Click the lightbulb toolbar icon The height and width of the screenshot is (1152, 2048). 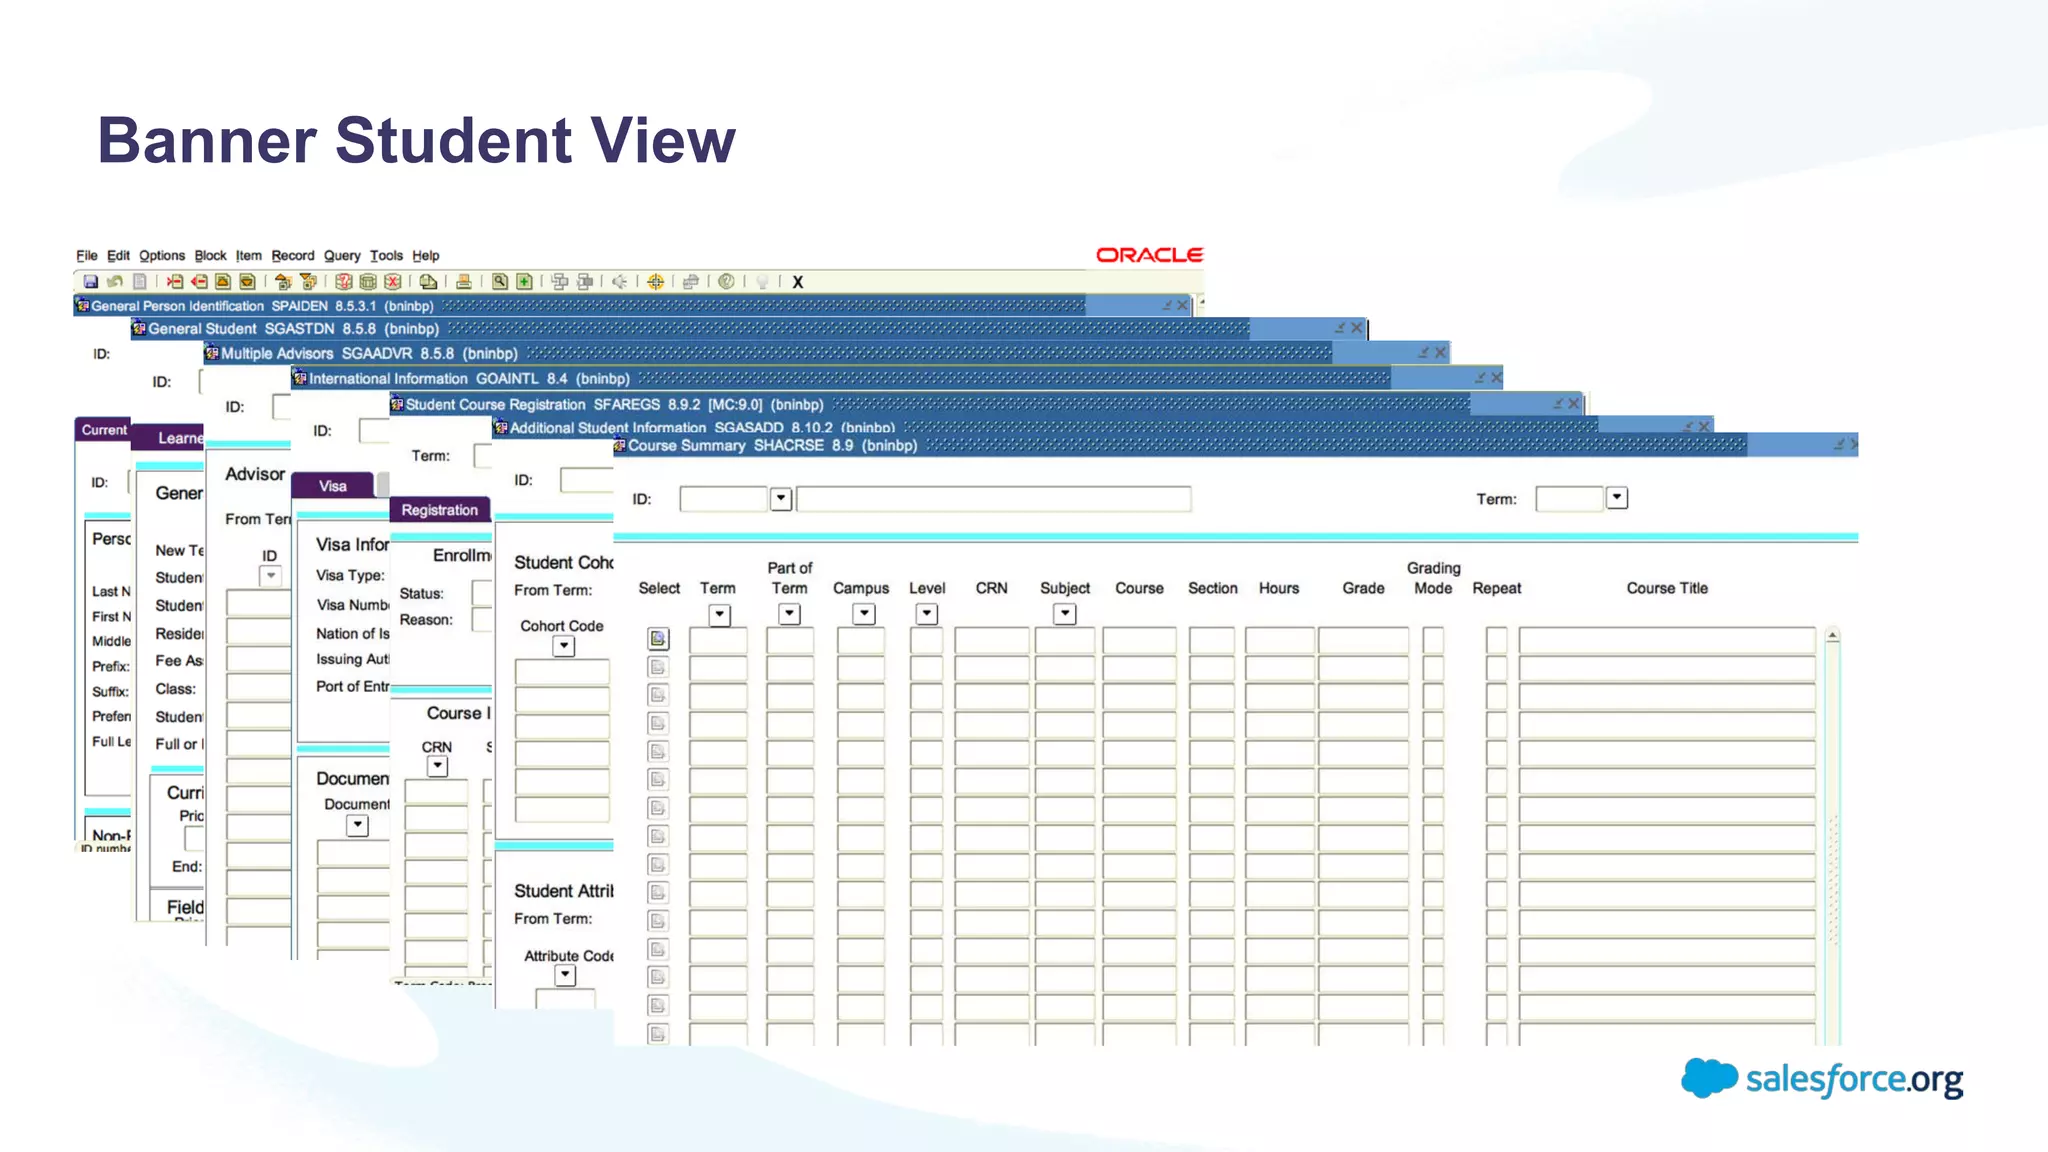pyautogui.click(x=761, y=282)
